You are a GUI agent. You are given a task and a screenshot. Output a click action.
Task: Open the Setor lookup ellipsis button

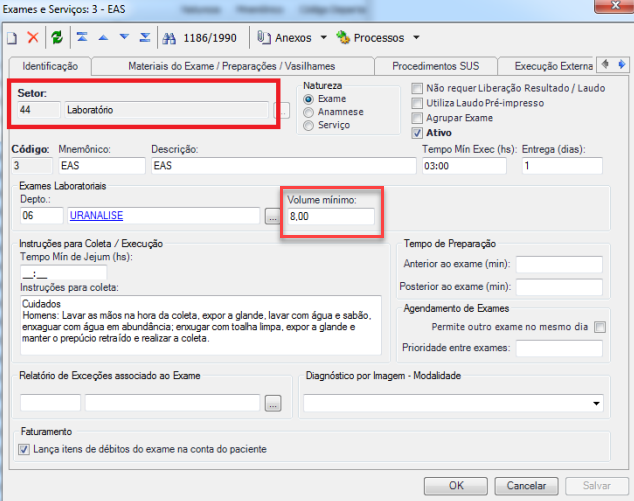click(x=282, y=110)
